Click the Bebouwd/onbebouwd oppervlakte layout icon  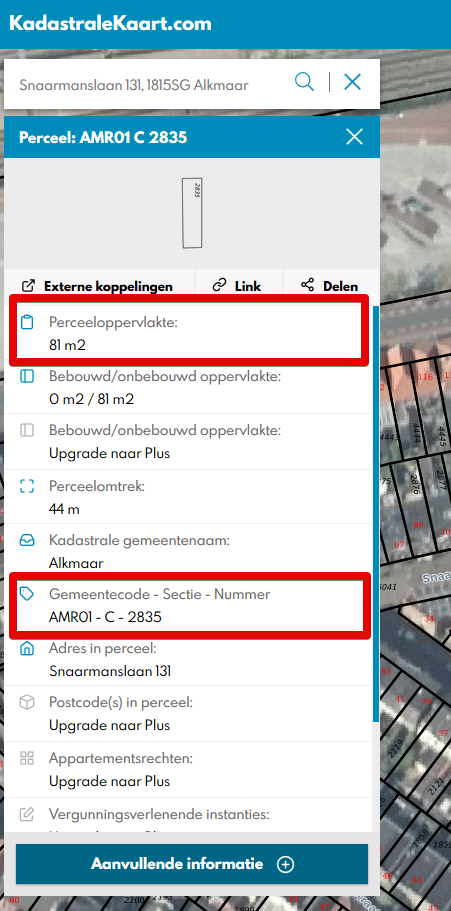pos(27,376)
